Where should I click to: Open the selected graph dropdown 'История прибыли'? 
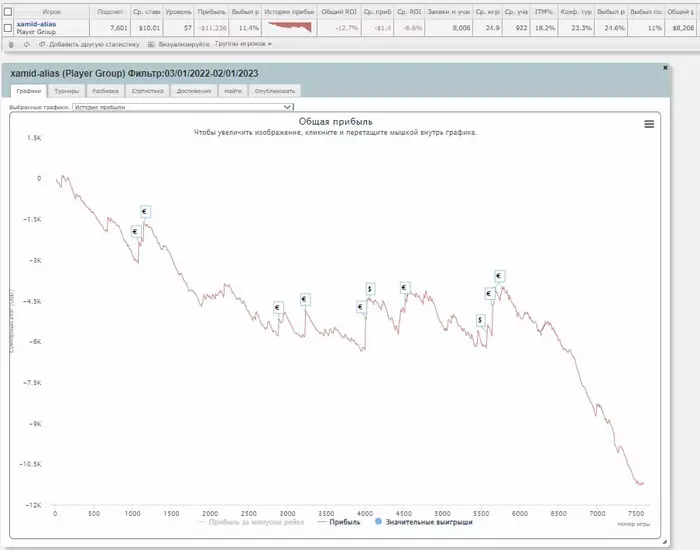183,107
